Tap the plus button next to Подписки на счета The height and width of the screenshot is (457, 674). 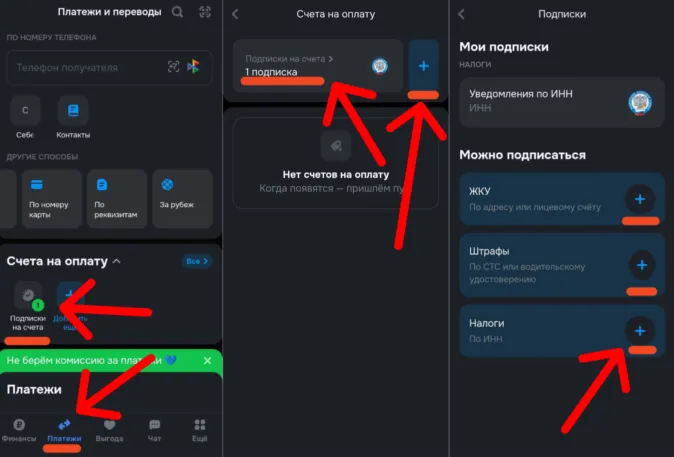click(x=423, y=65)
